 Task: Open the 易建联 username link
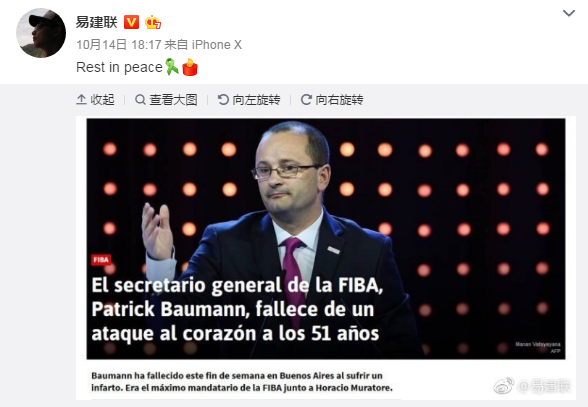click(96, 22)
